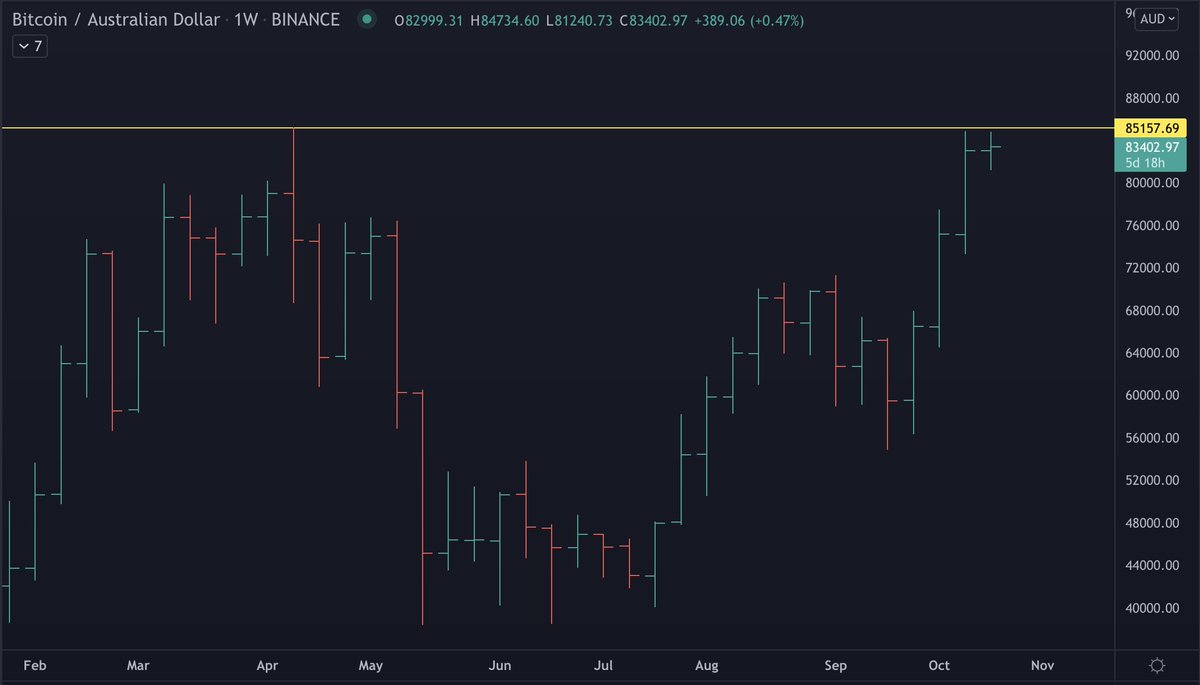The height and width of the screenshot is (685, 1200).
Task: Click the low value L81240.73
Action: click(x=577, y=20)
